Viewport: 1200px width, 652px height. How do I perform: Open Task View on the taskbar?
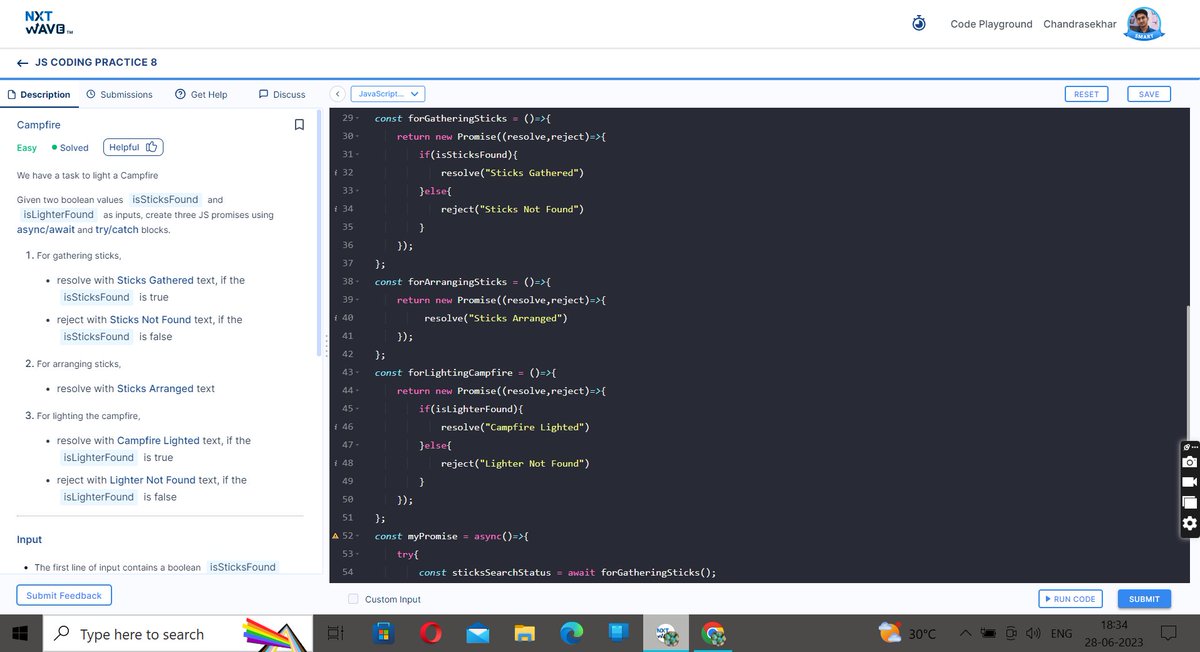(335, 633)
